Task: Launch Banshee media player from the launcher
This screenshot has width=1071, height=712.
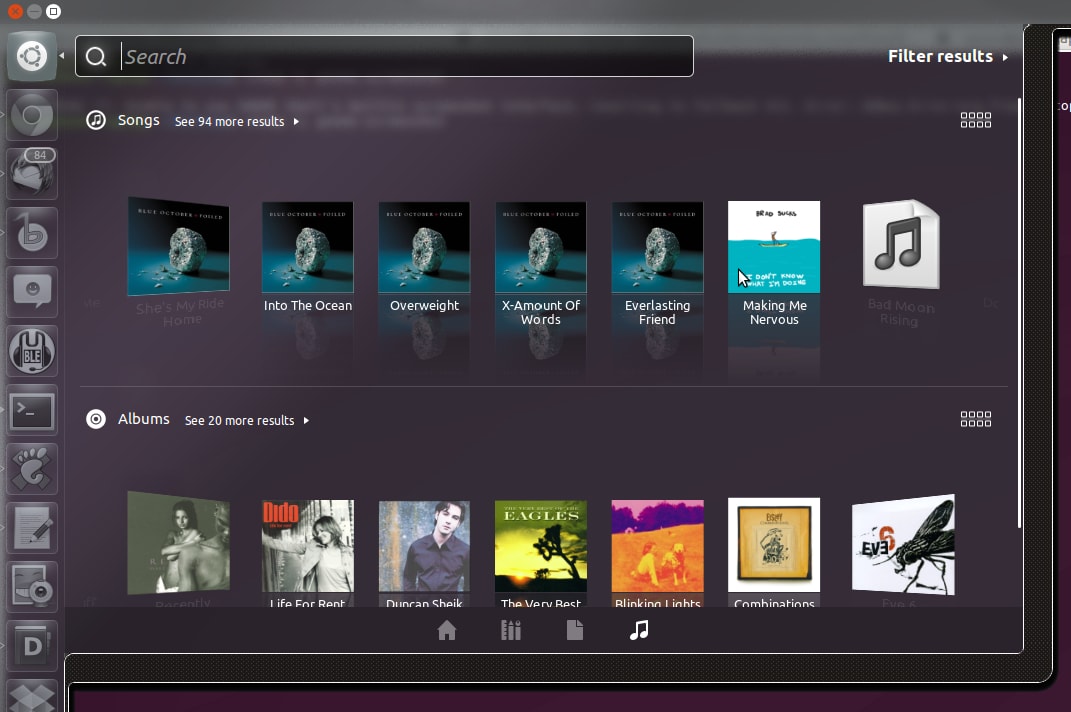Action: pos(31,233)
